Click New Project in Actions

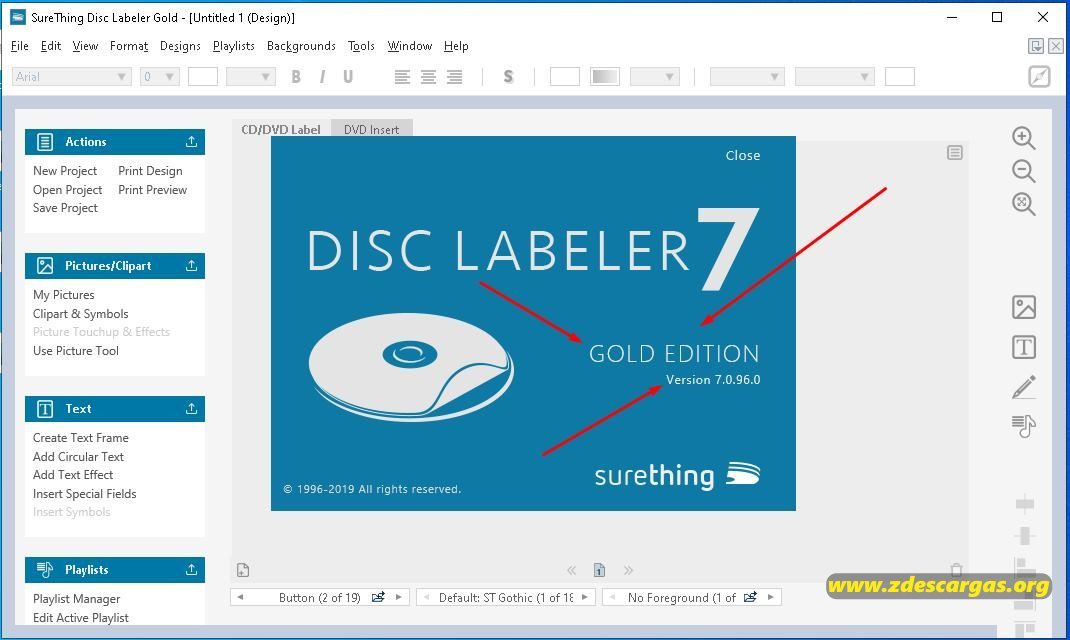(x=65, y=171)
